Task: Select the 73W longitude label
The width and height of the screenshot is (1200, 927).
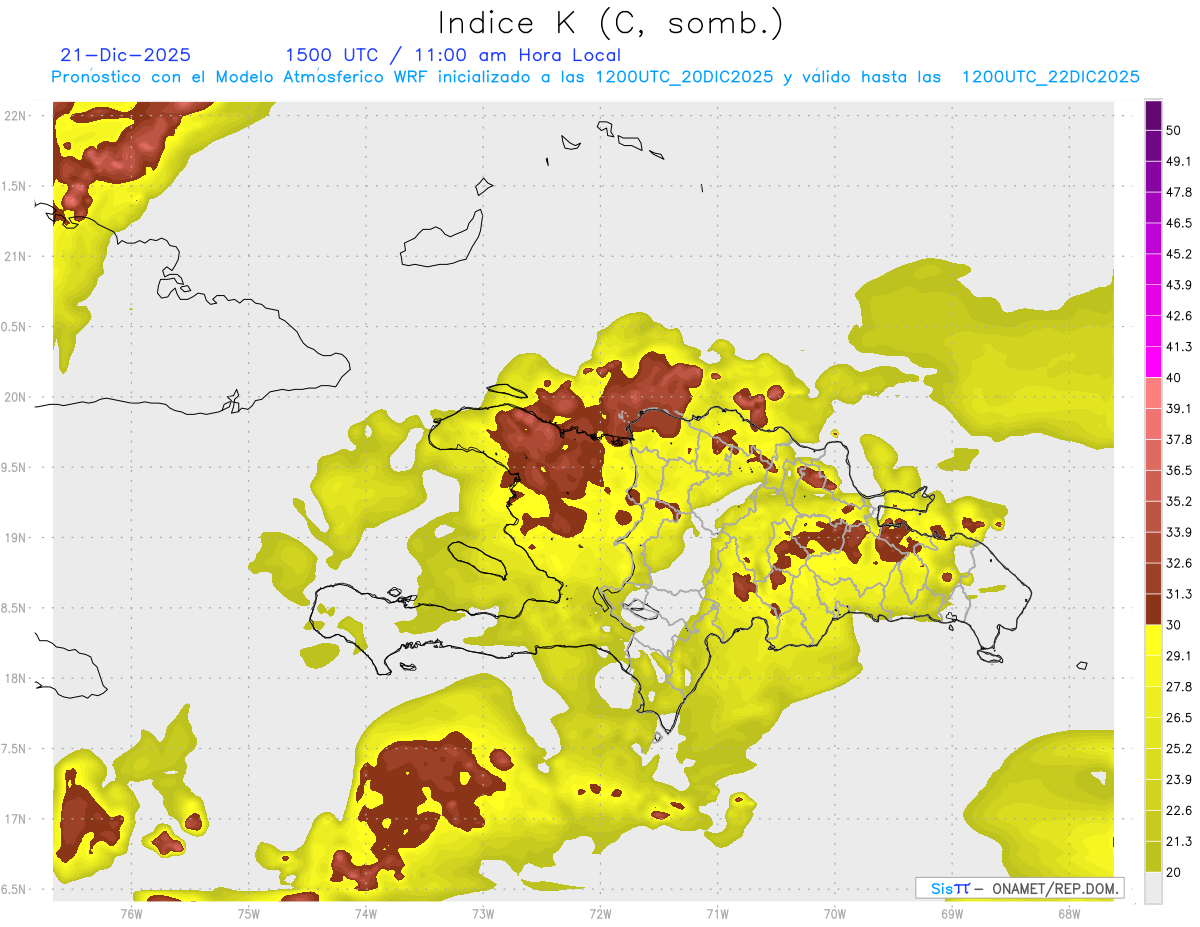Action: (483, 913)
